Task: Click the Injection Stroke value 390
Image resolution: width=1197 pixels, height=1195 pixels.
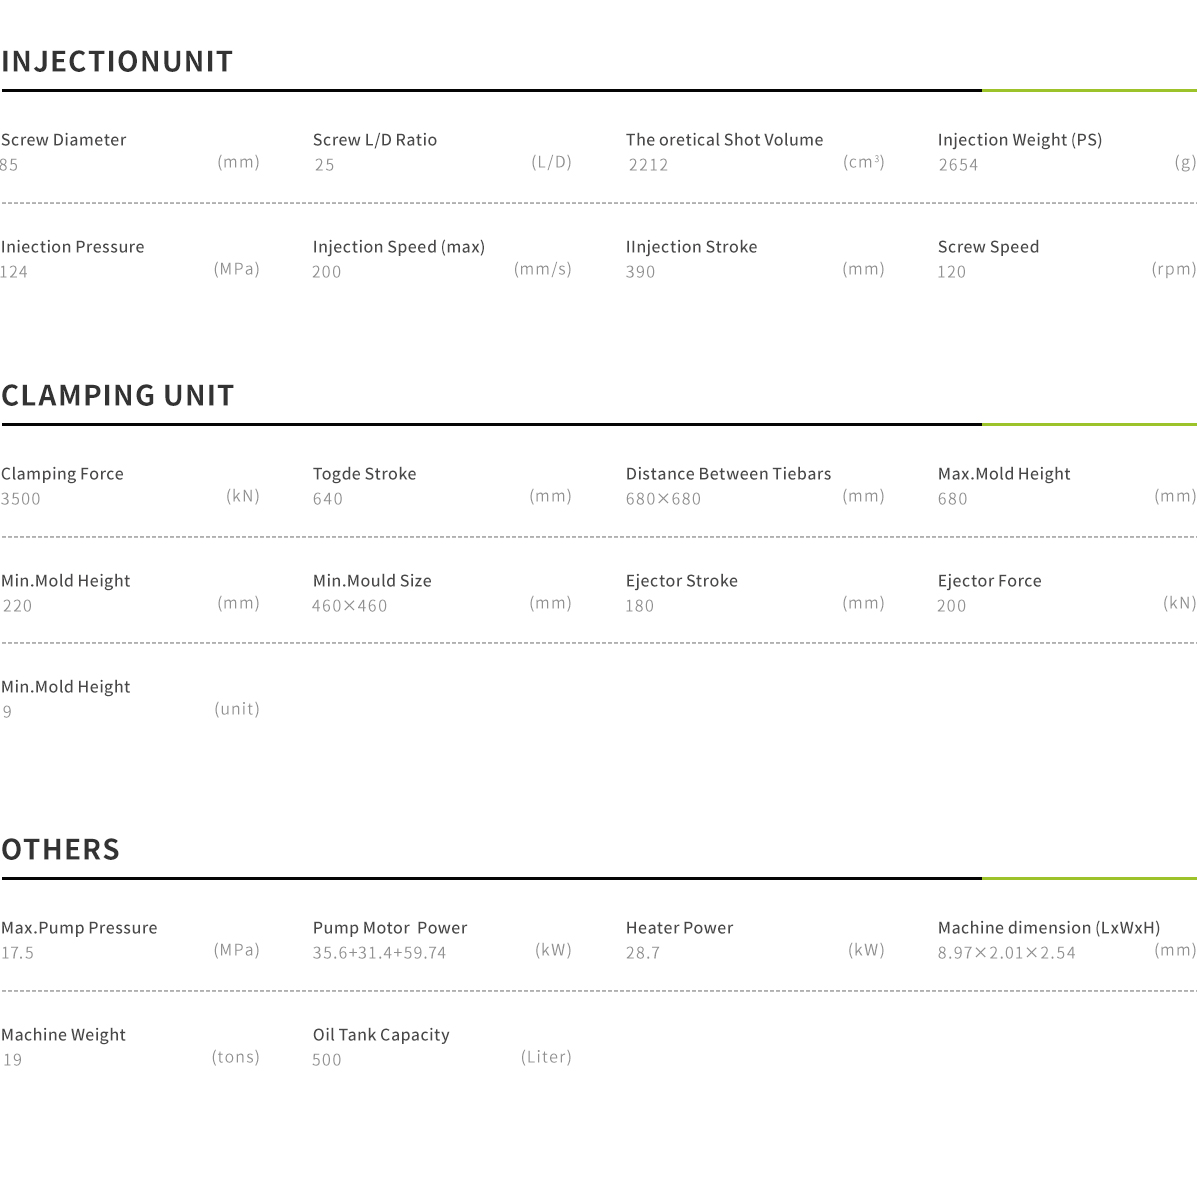Action: [x=641, y=272]
